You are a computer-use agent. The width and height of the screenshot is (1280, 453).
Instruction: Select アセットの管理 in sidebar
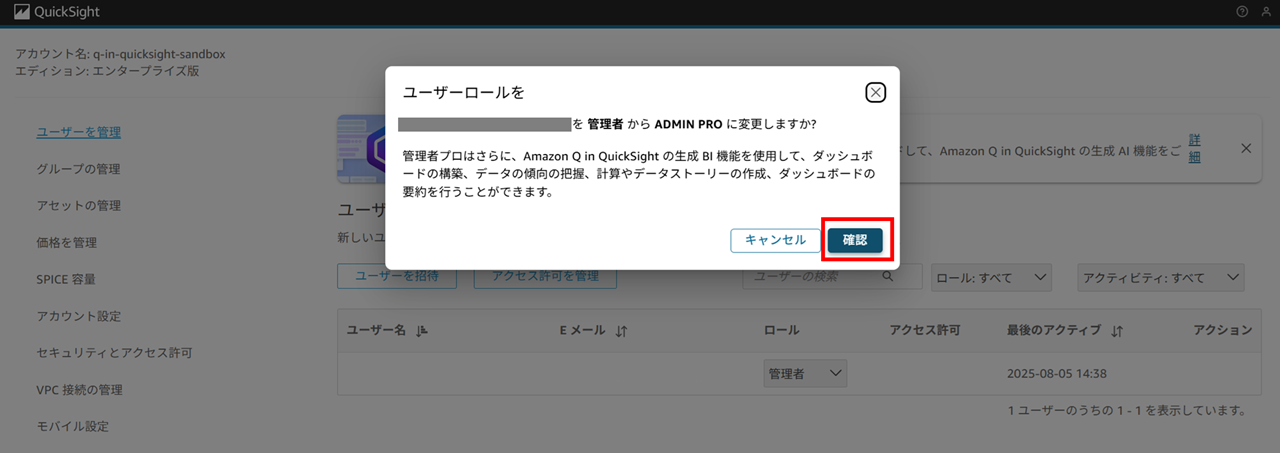78,206
